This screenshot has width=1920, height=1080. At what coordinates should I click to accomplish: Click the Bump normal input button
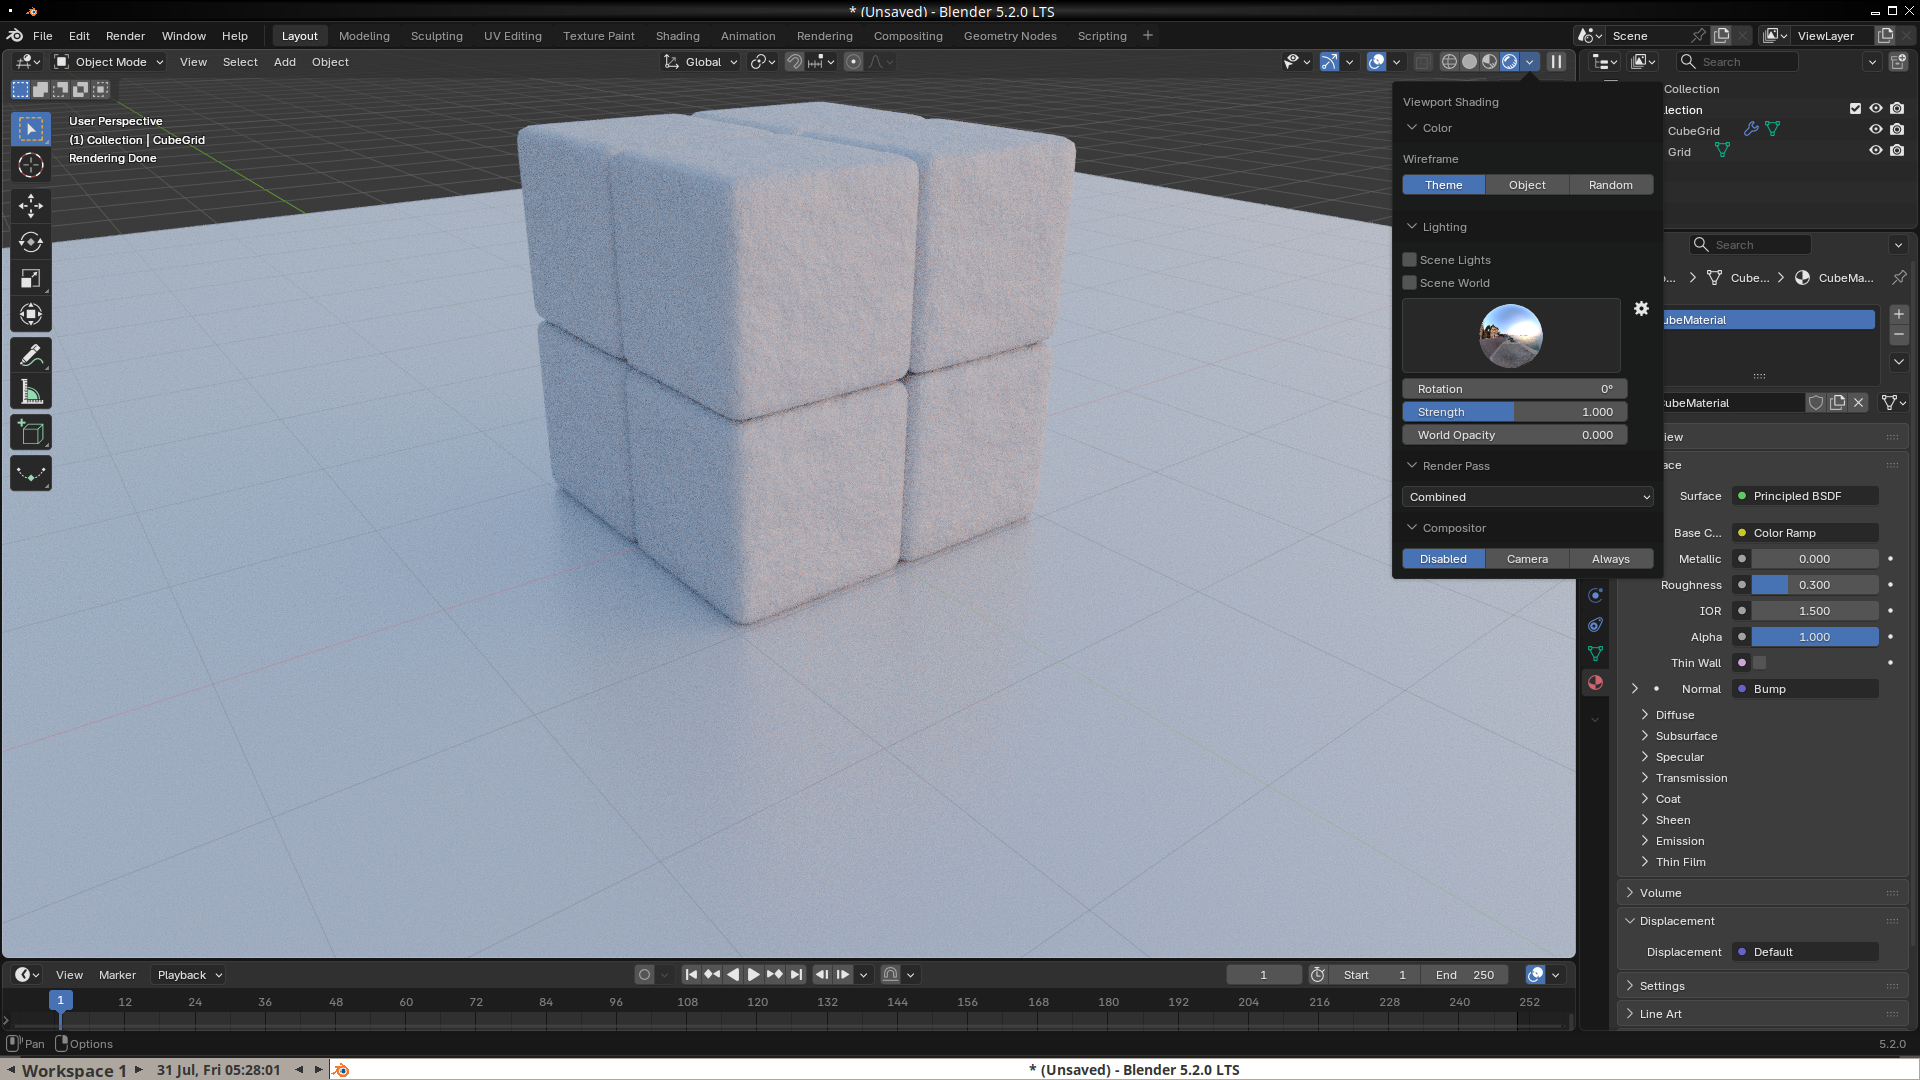point(1805,689)
